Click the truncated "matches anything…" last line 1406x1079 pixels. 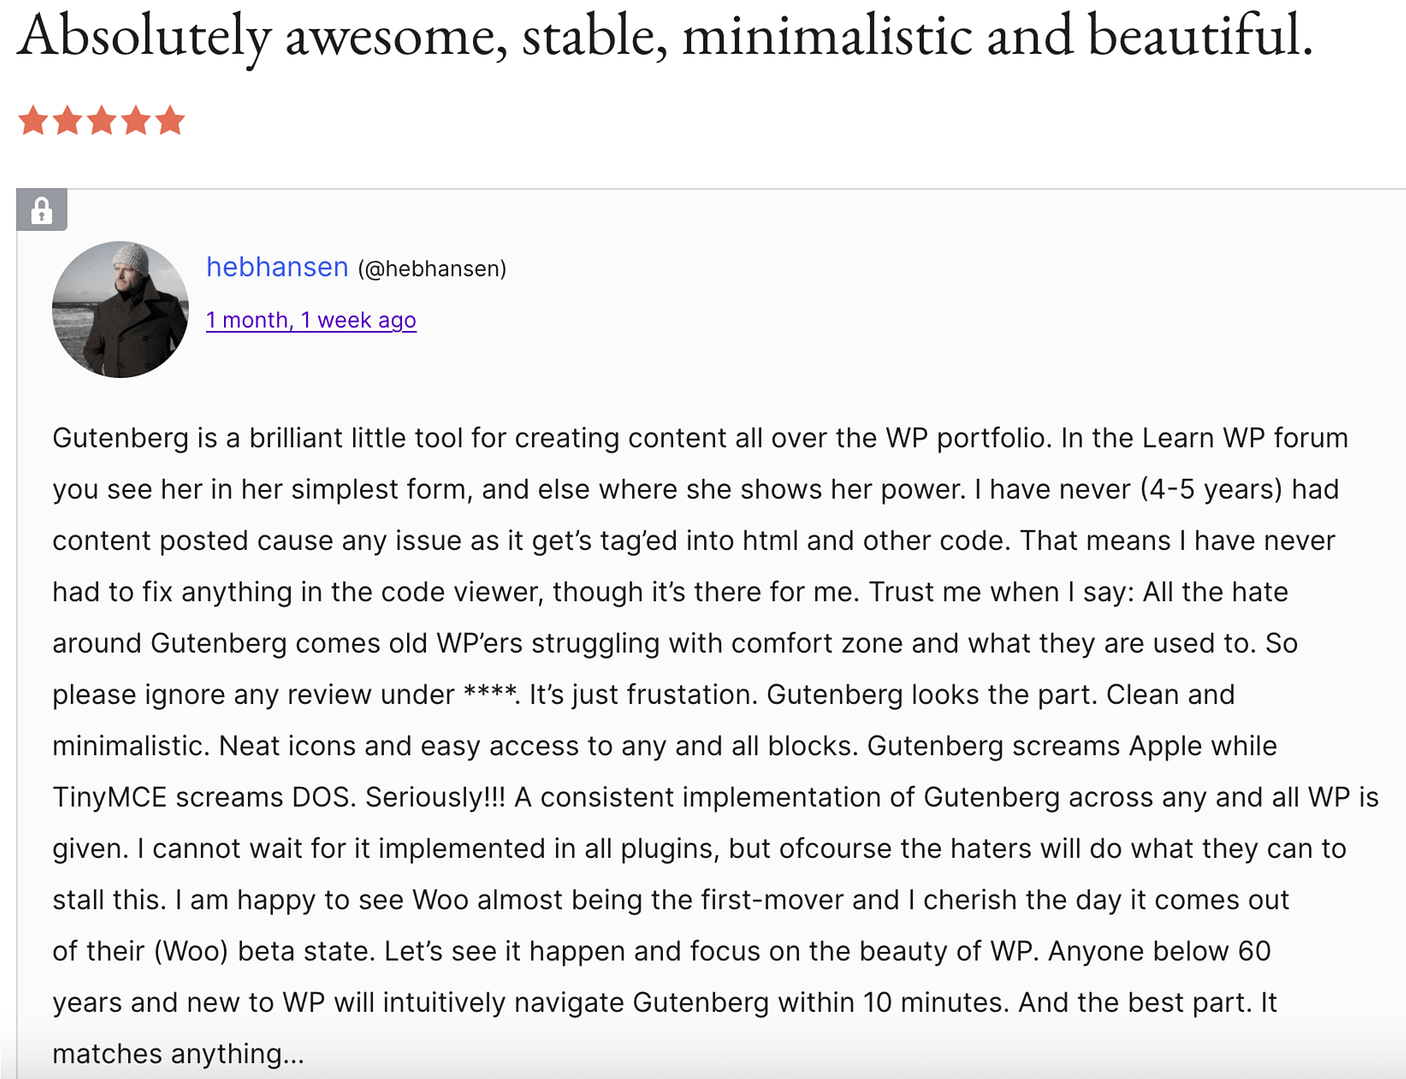coord(178,1054)
